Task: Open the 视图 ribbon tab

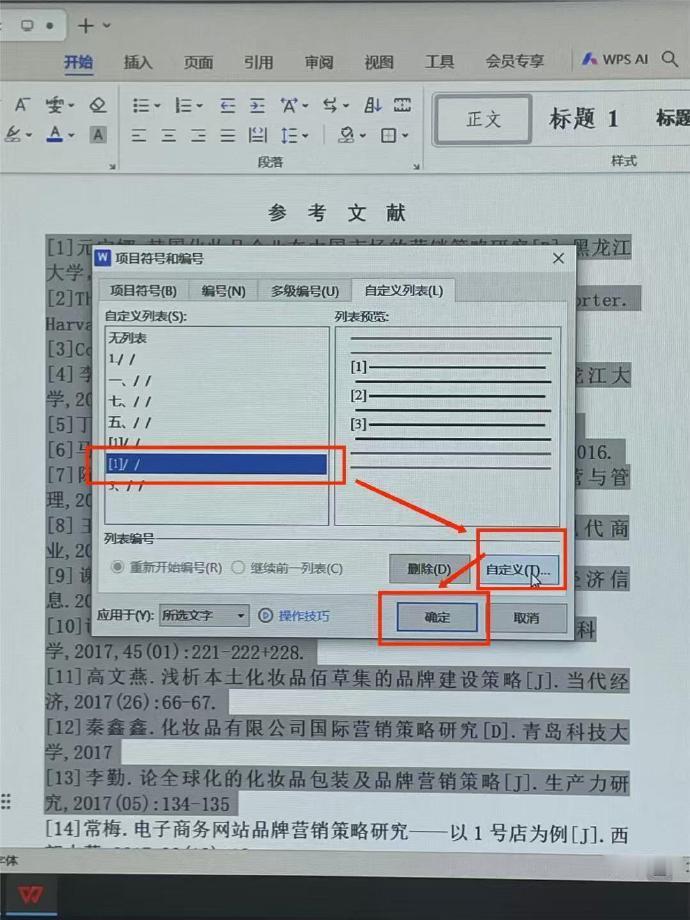Action: point(379,62)
